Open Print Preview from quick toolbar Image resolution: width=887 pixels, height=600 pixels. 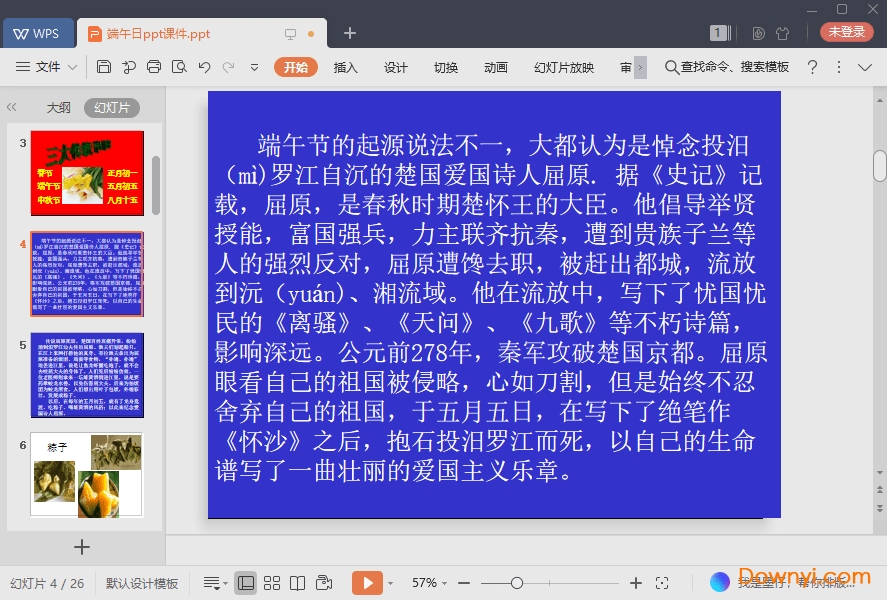coord(179,67)
